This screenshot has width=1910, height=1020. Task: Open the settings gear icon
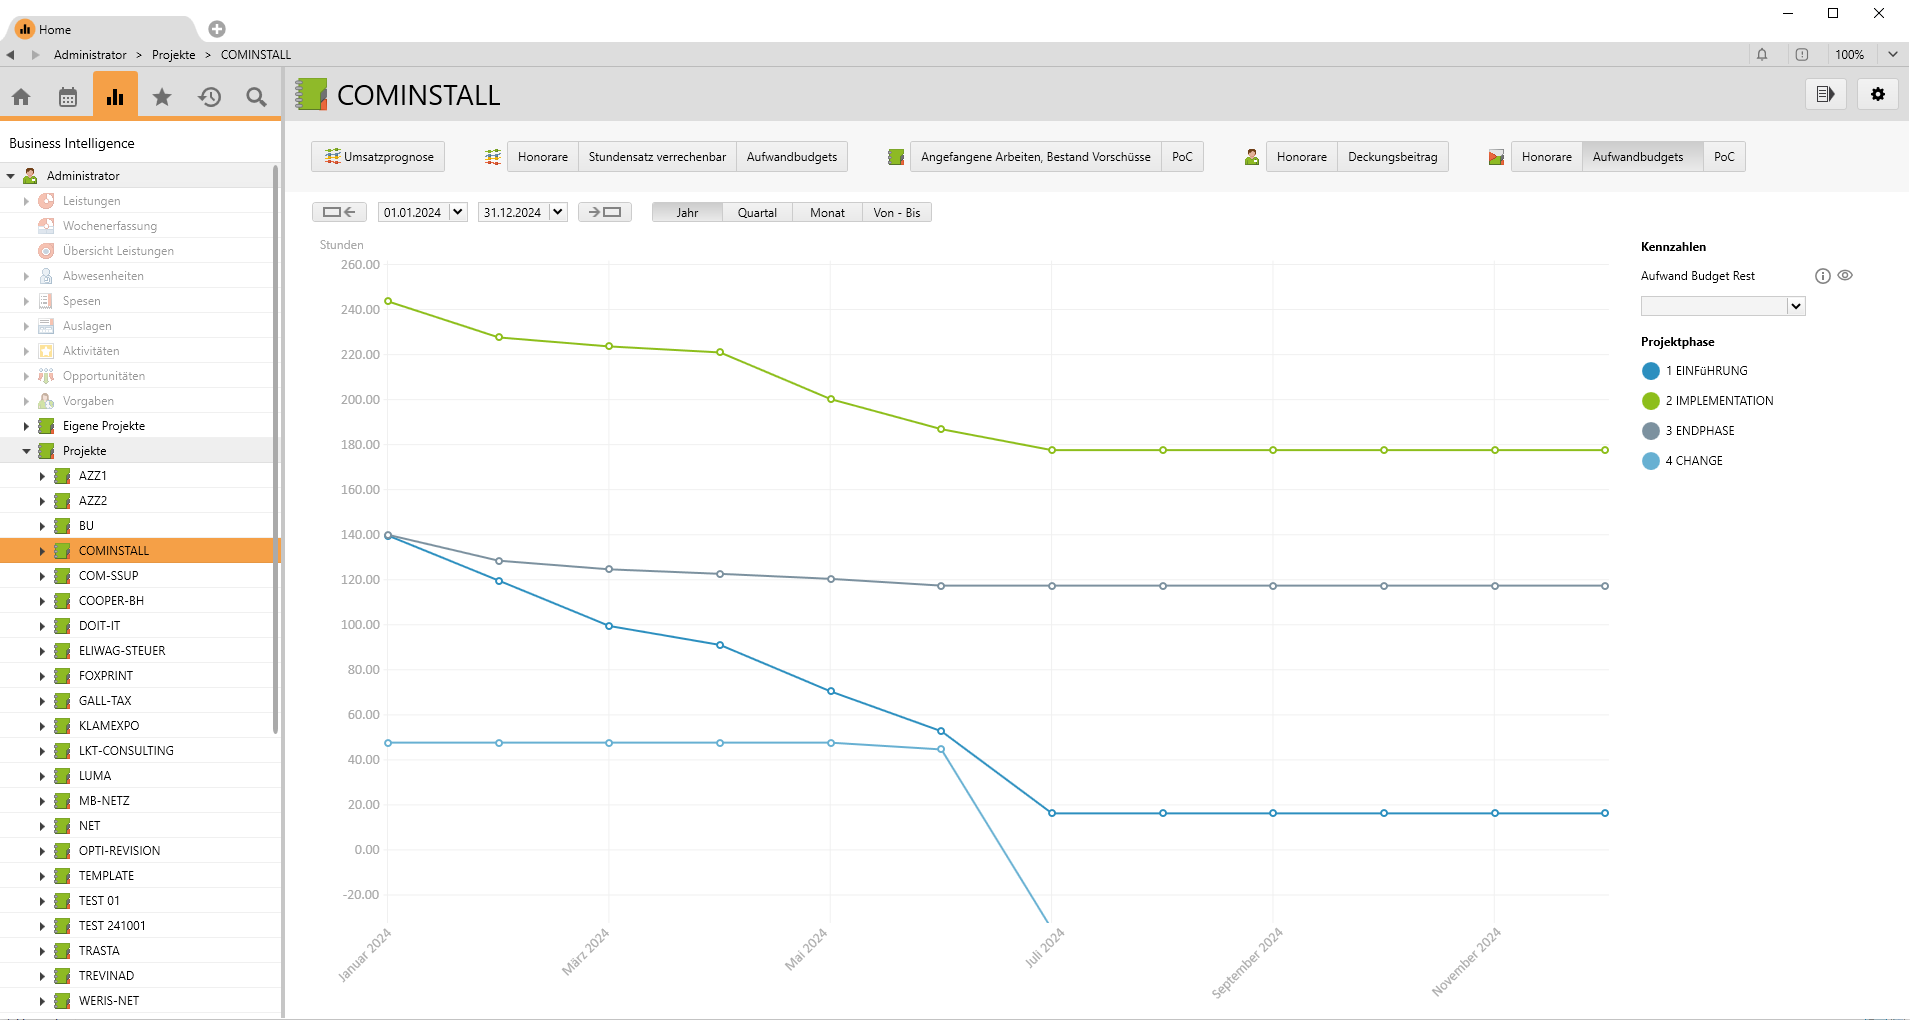1877,94
